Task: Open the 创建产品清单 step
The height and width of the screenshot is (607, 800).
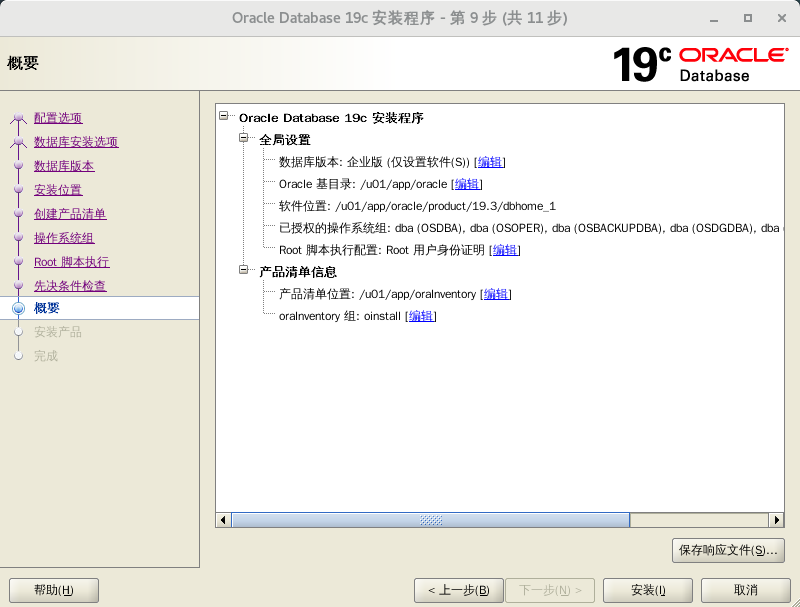Action: pyautogui.click(x=70, y=214)
